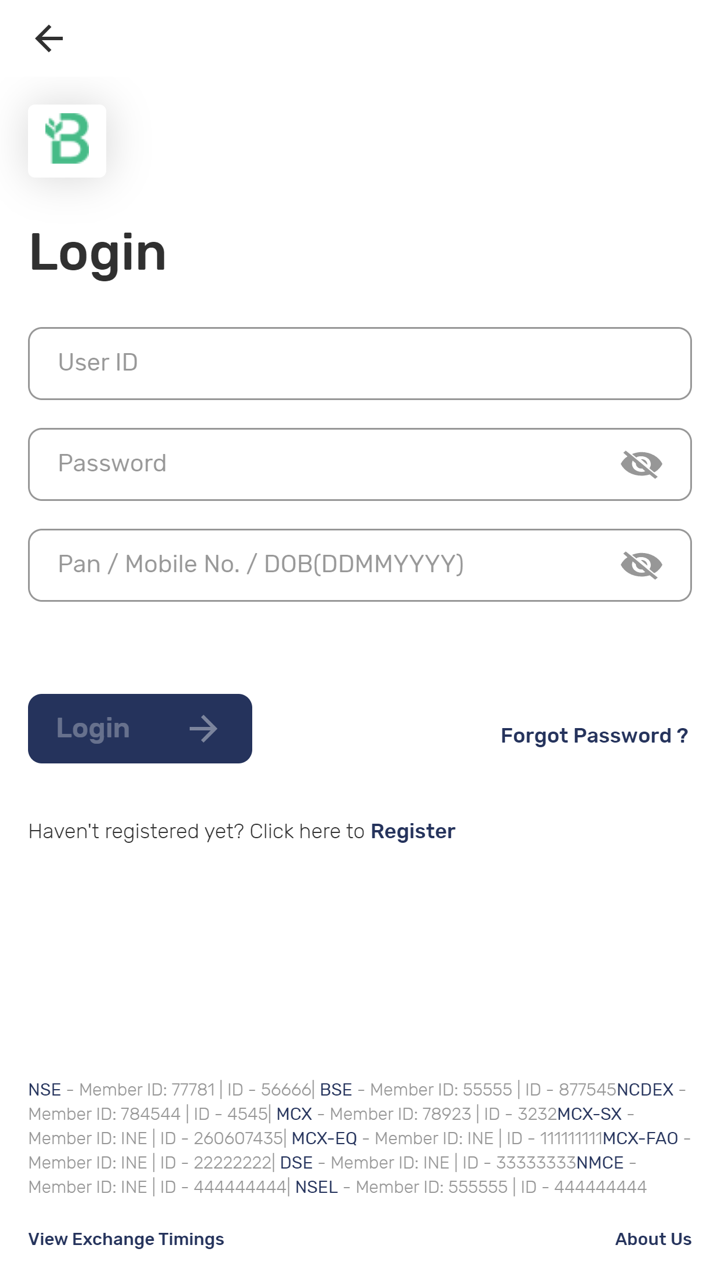Focus the User ID input field

(x=340, y=363)
